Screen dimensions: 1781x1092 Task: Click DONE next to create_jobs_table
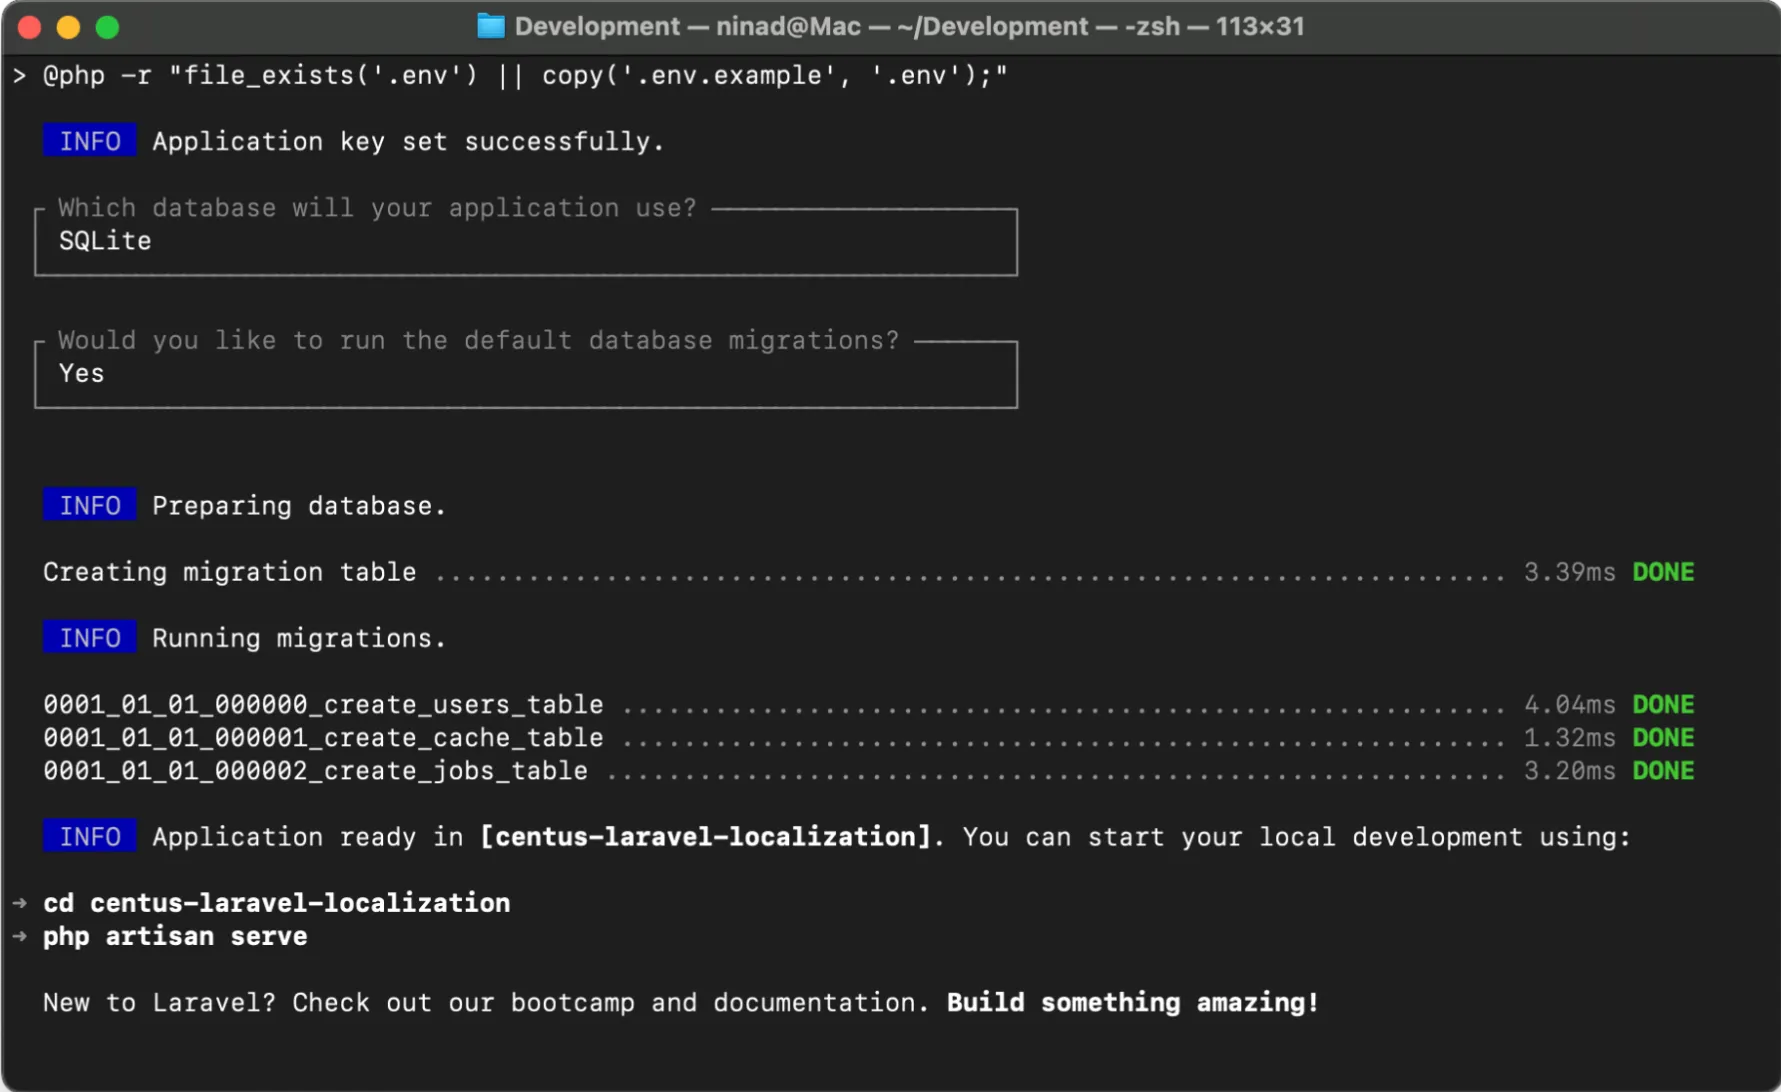(x=1663, y=770)
